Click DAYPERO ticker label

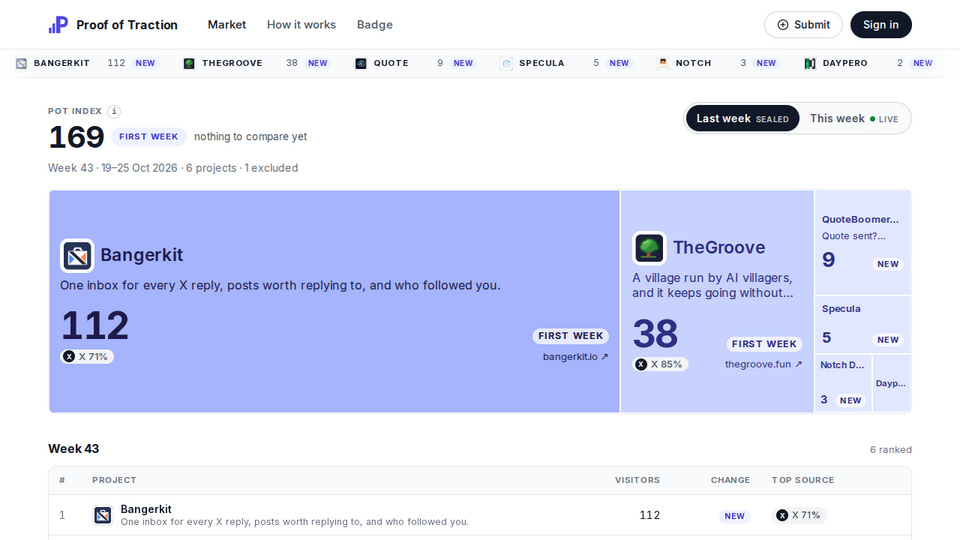[x=845, y=63]
